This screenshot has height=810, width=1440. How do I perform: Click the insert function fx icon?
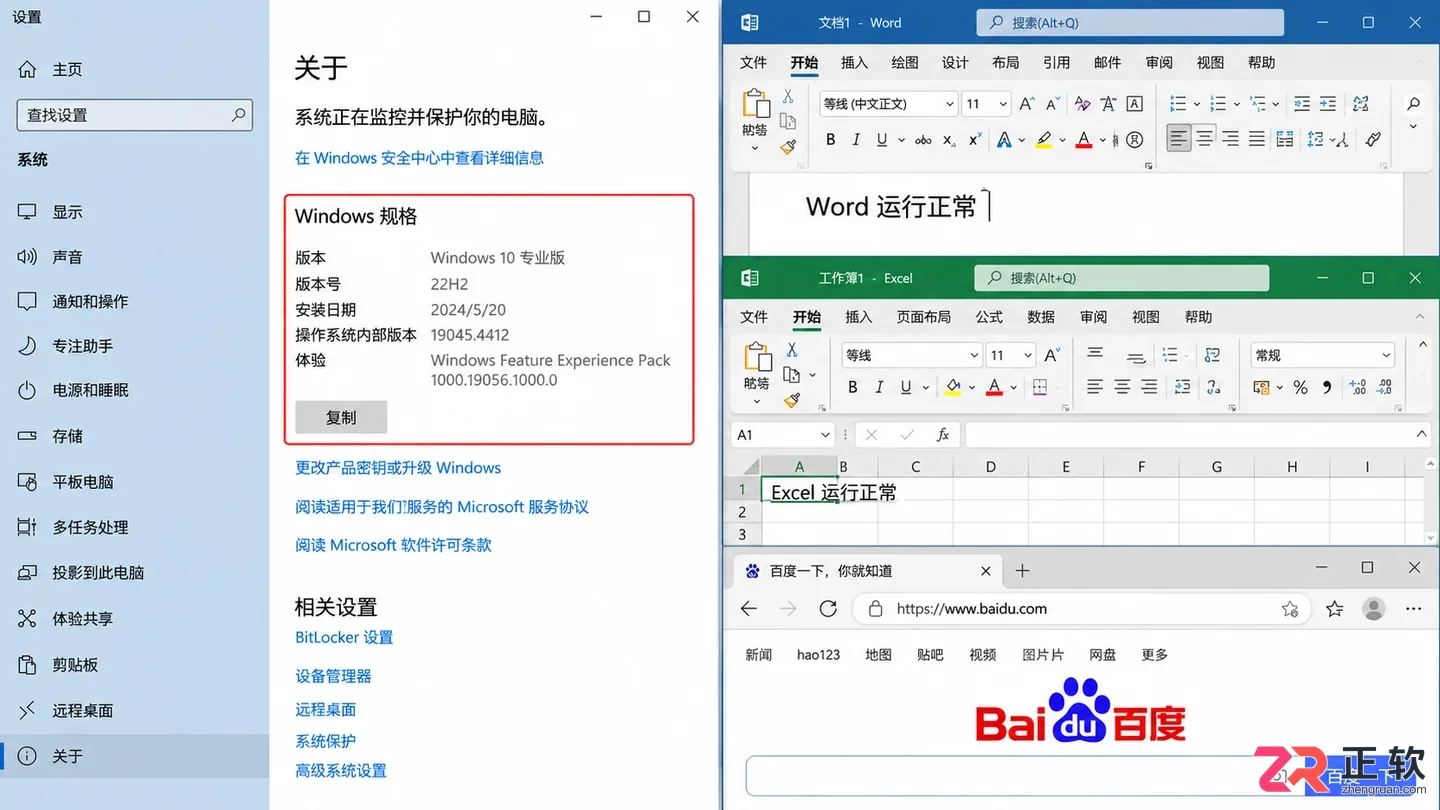click(942, 435)
